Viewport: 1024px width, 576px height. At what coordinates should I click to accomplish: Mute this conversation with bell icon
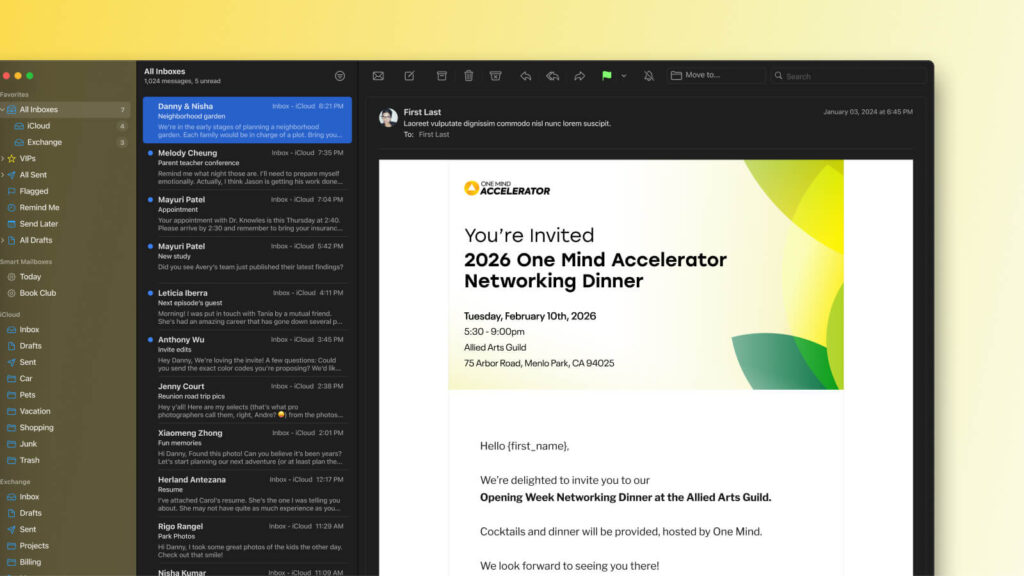[648, 76]
